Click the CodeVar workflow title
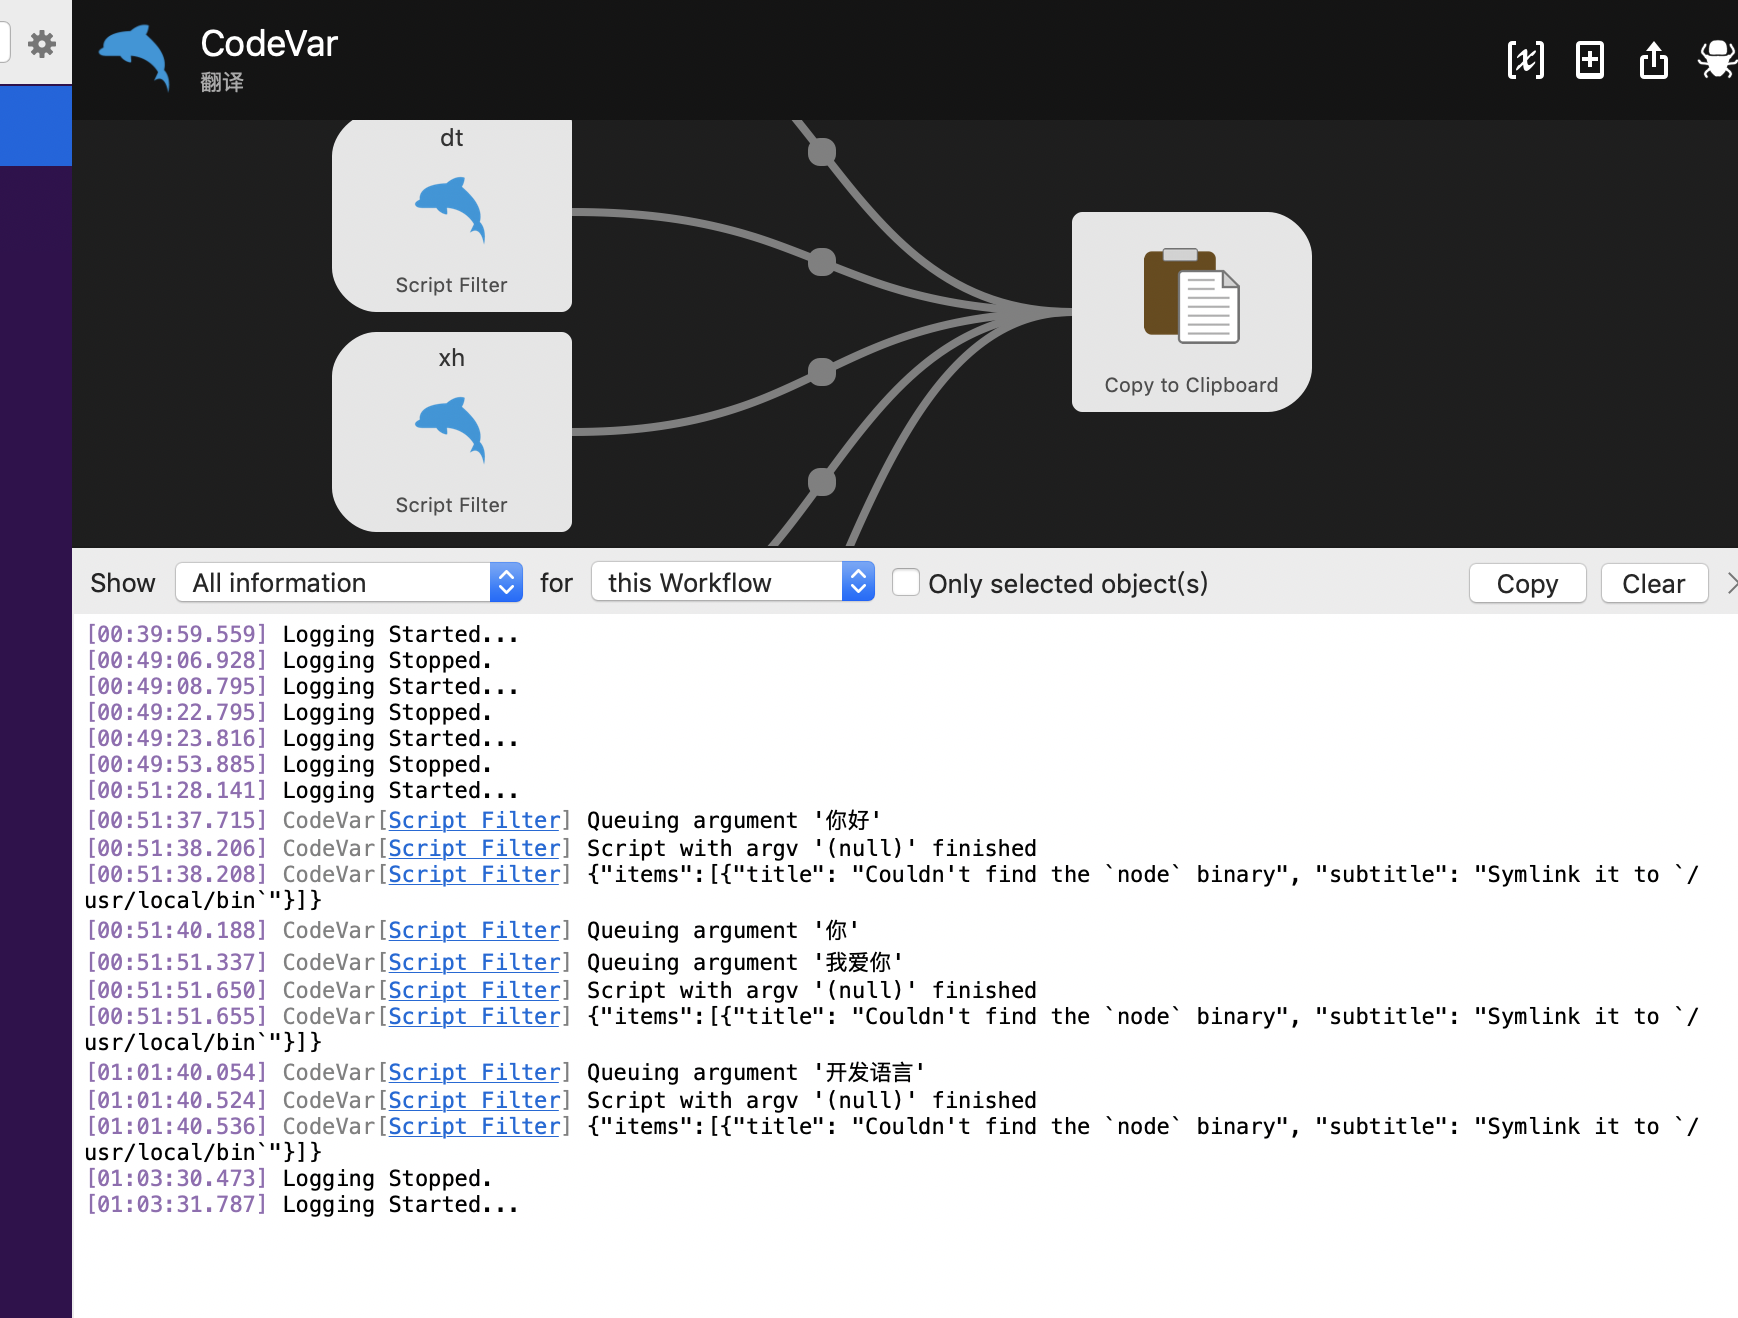 (x=269, y=44)
